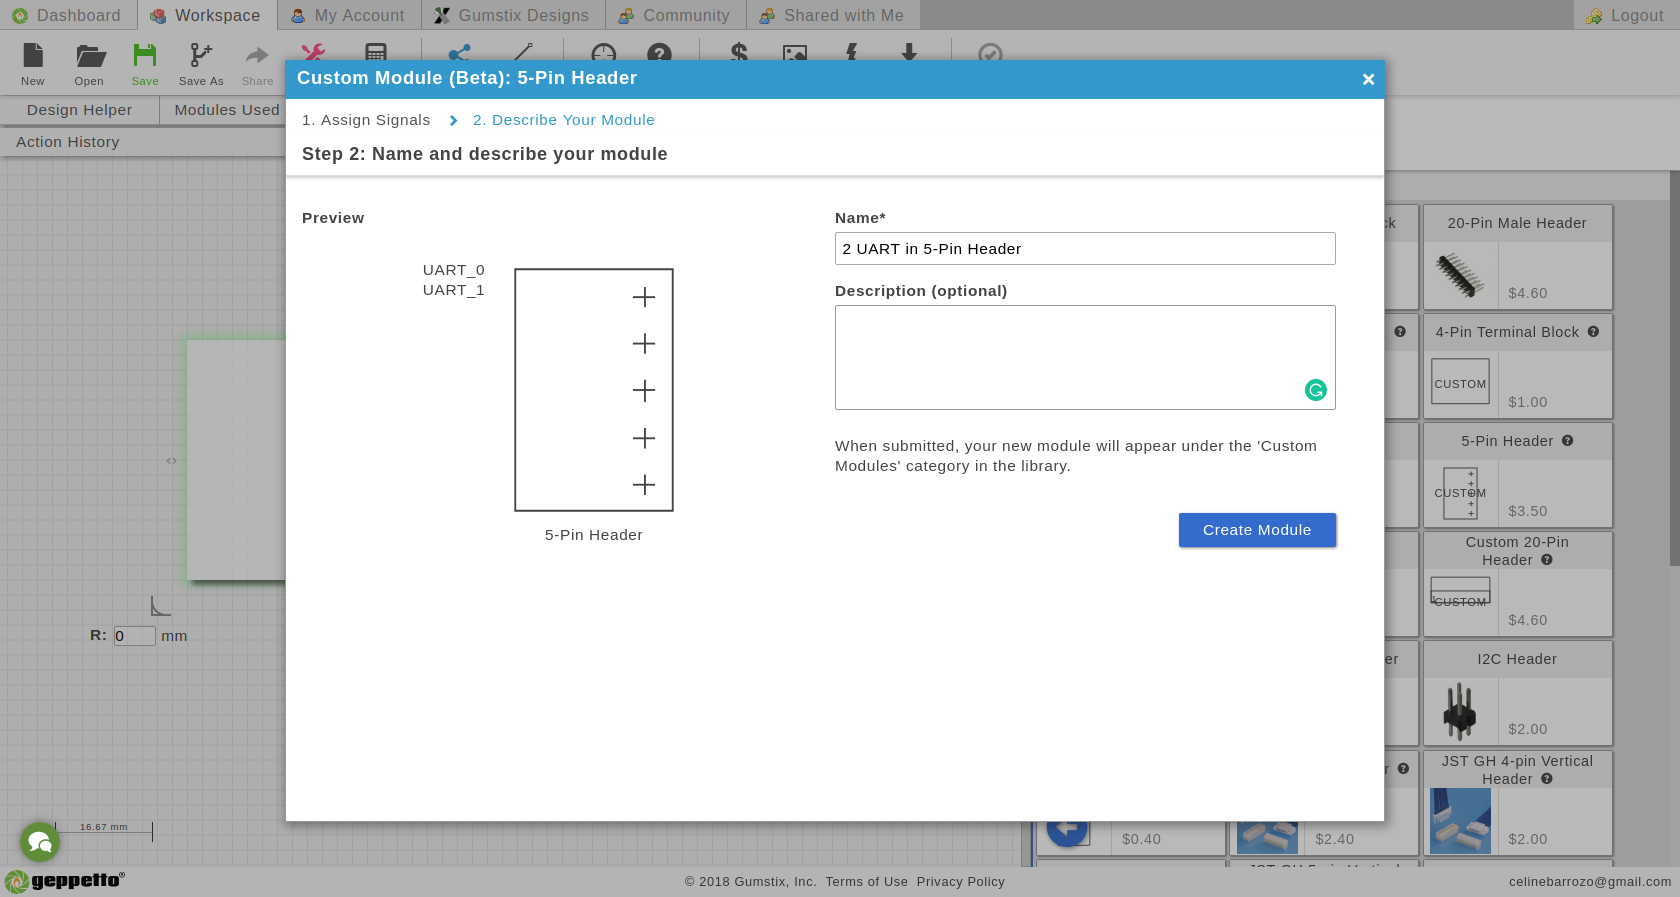Click the UART_0 signal label in preview
1680x897 pixels.
point(454,270)
